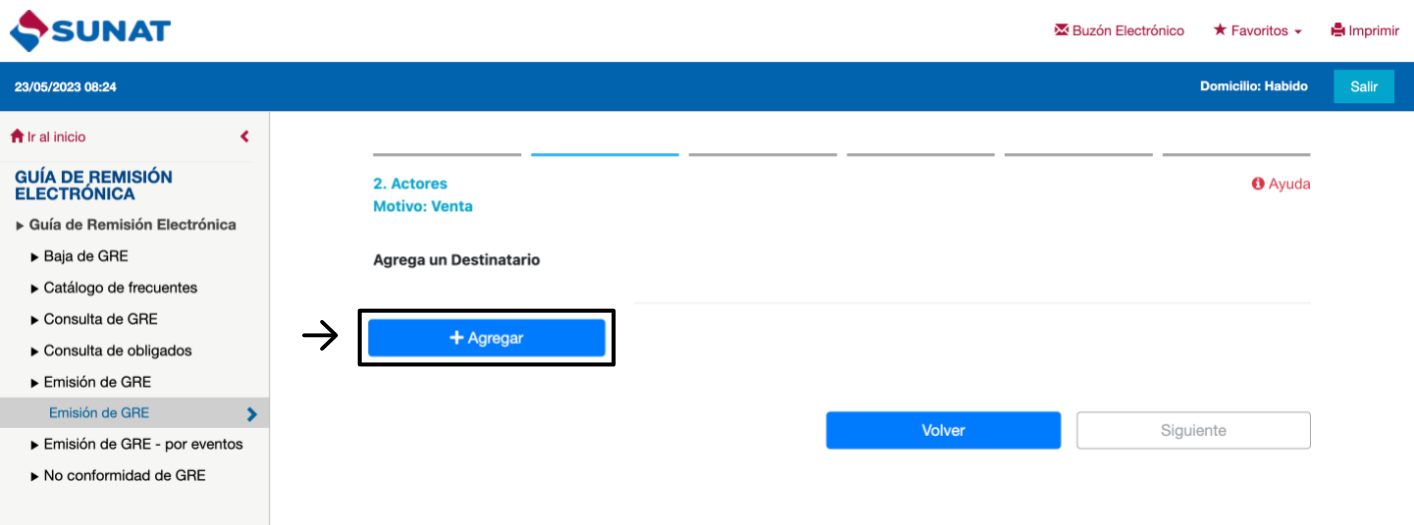Expand Catálogo de frecuentes section
This screenshot has width=1414, height=525.
[120, 288]
